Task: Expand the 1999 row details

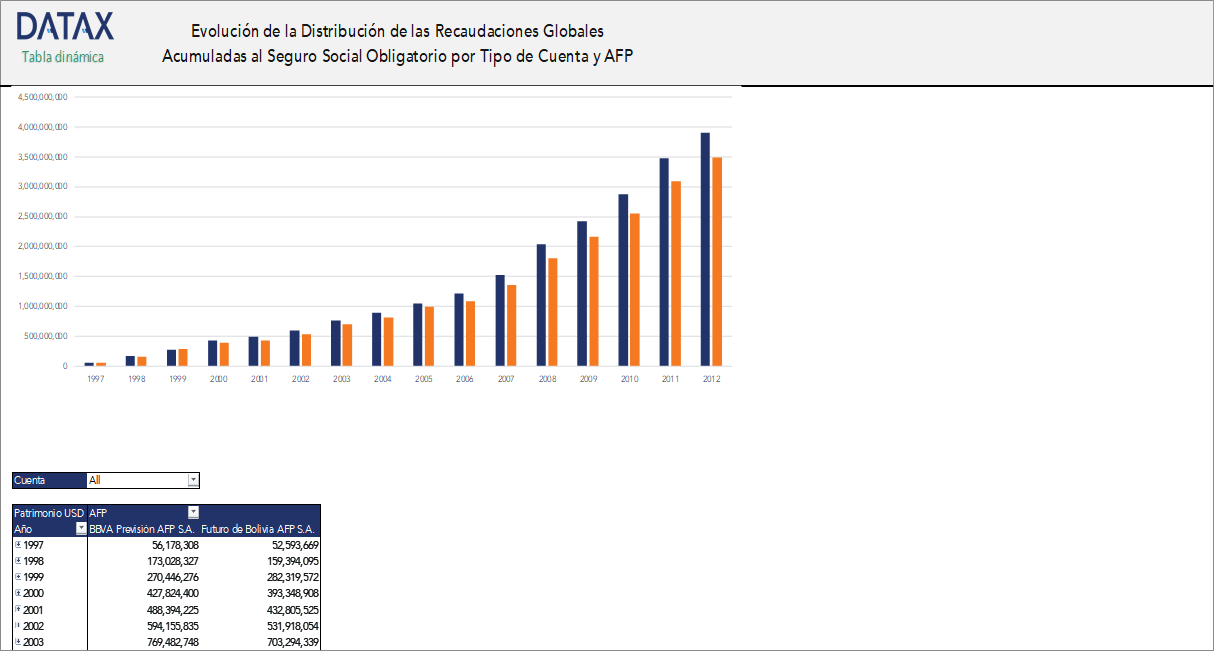Action: point(18,577)
